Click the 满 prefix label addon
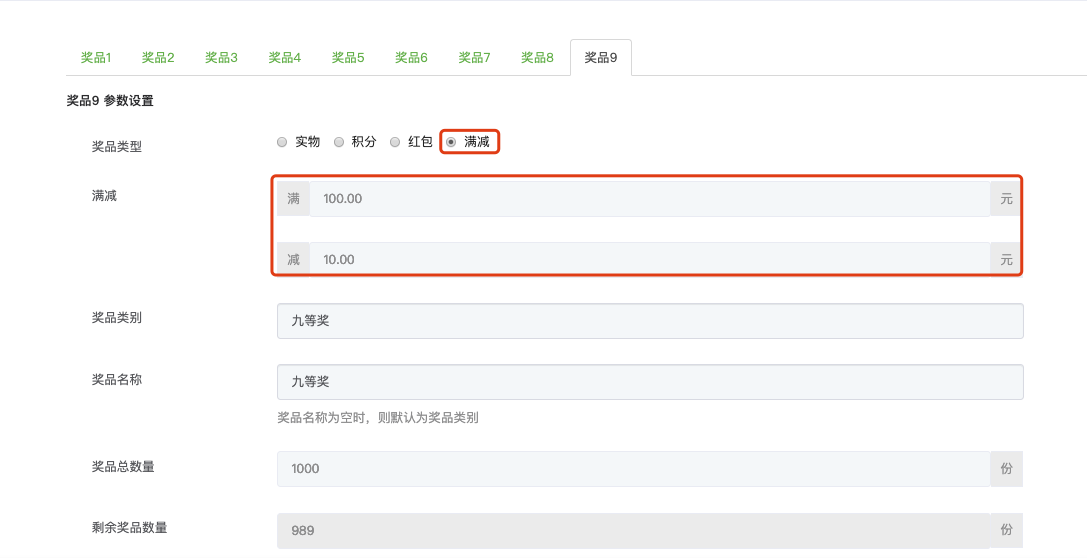 (x=294, y=199)
